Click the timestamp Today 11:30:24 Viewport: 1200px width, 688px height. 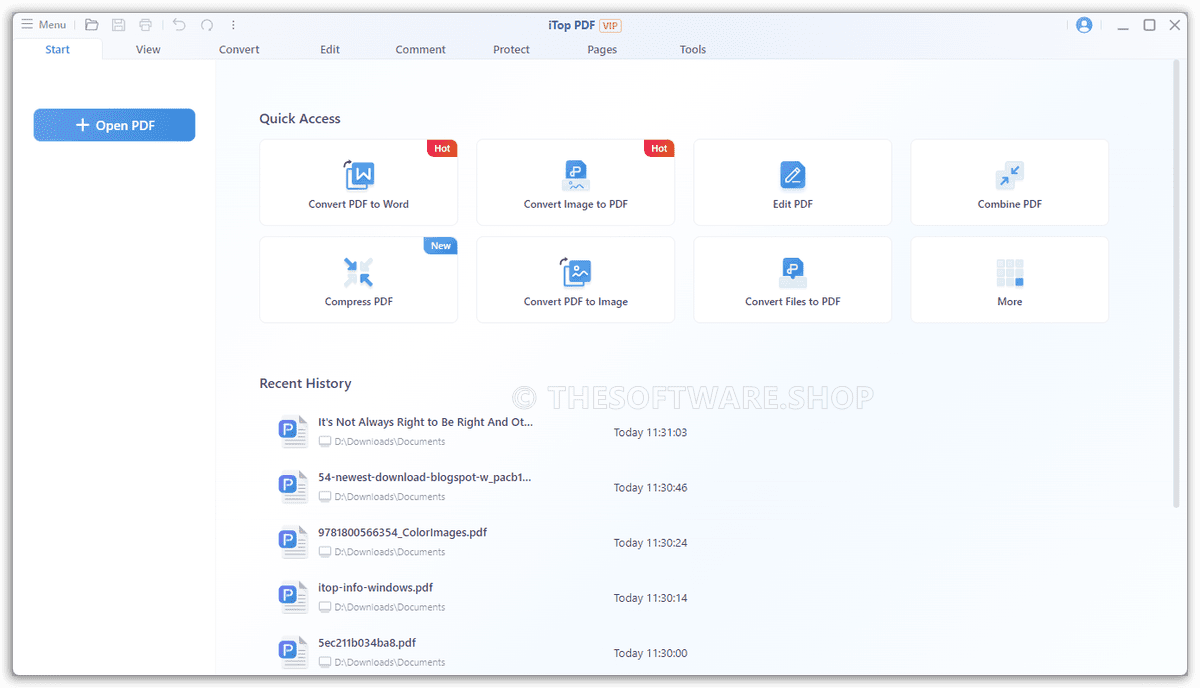[650, 543]
